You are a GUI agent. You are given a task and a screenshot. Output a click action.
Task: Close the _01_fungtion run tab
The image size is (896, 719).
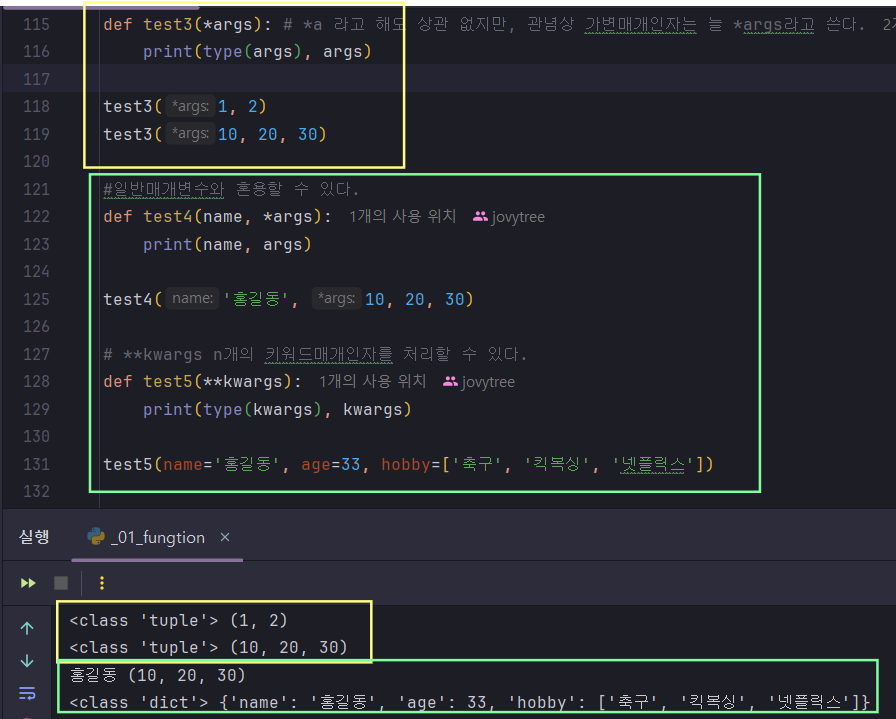pyautogui.click(x=225, y=537)
